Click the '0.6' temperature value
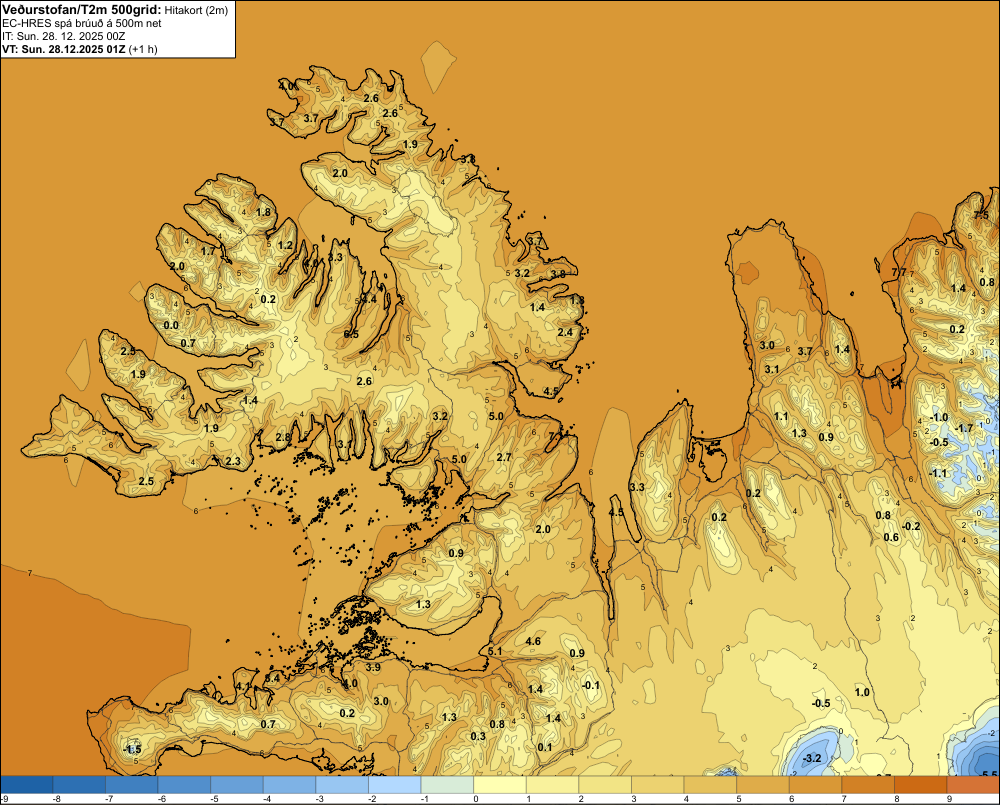Viewport: 1000px width, 805px height. (x=891, y=537)
